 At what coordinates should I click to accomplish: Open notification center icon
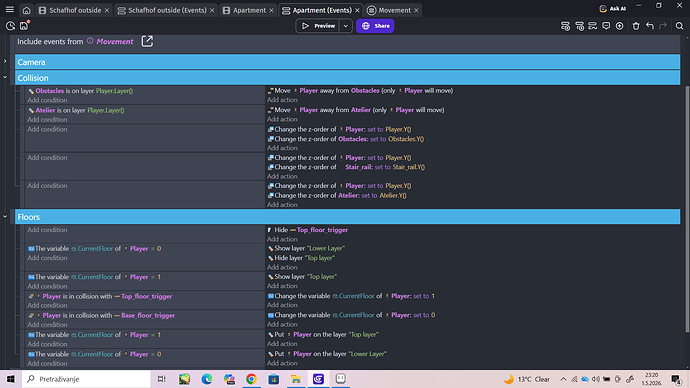point(676,379)
